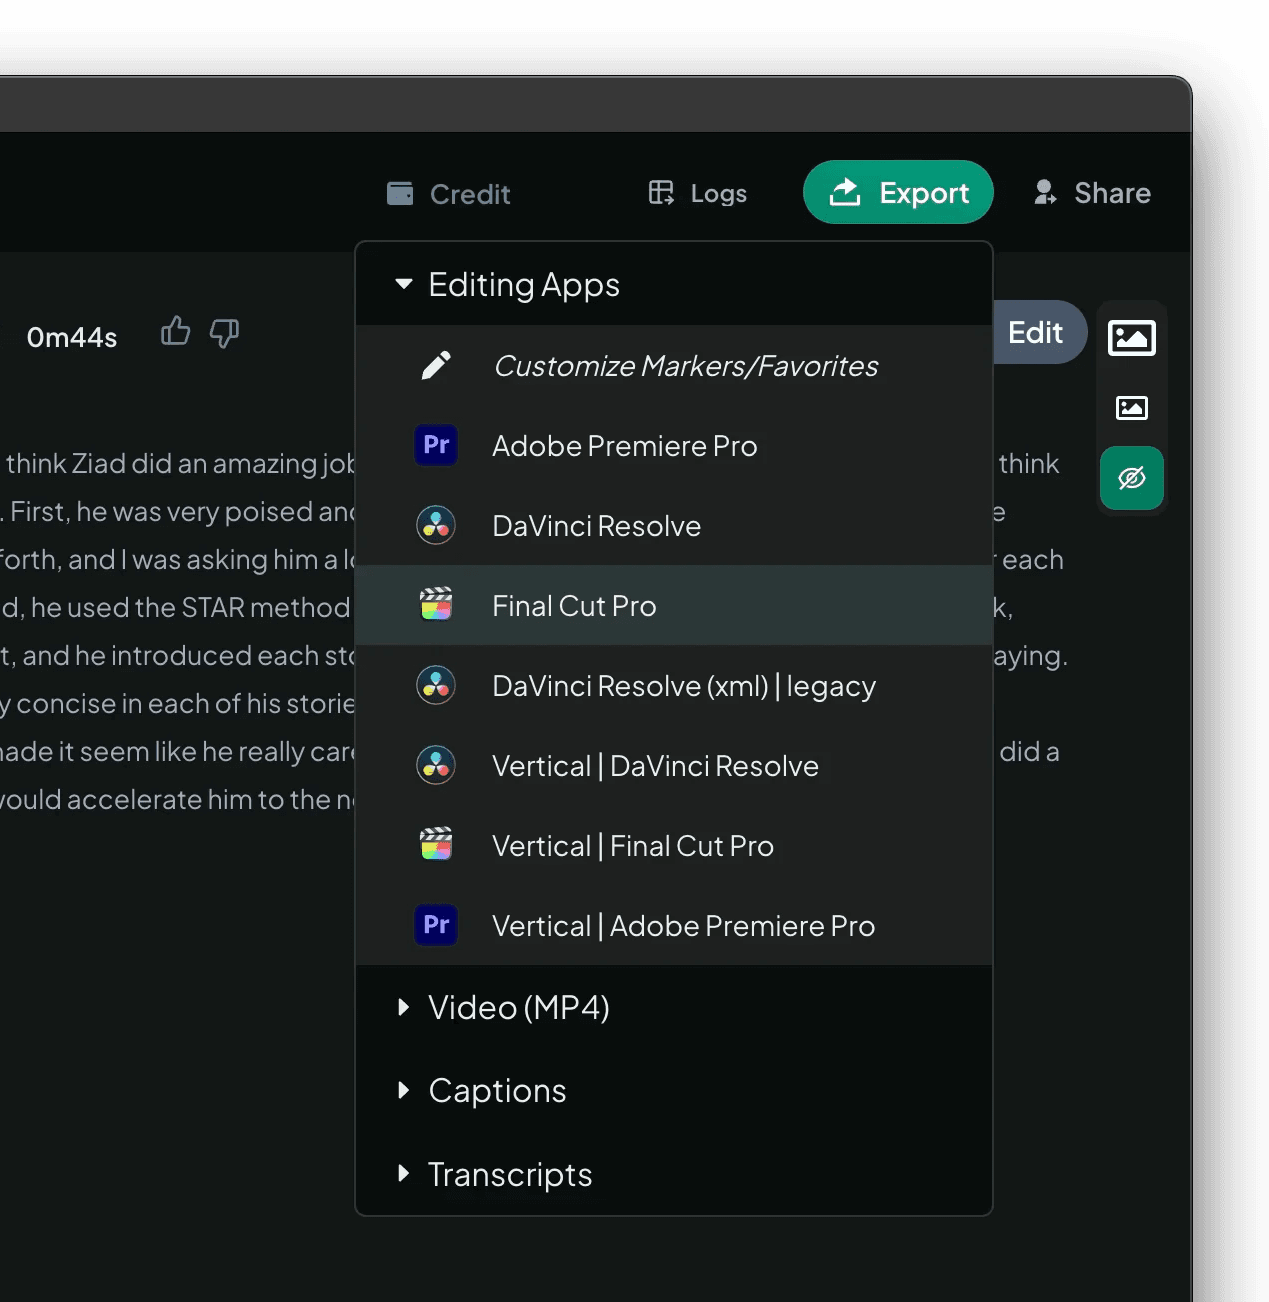This screenshot has width=1269, height=1302.
Task: Open the Logs panel
Action: pos(698,193)
